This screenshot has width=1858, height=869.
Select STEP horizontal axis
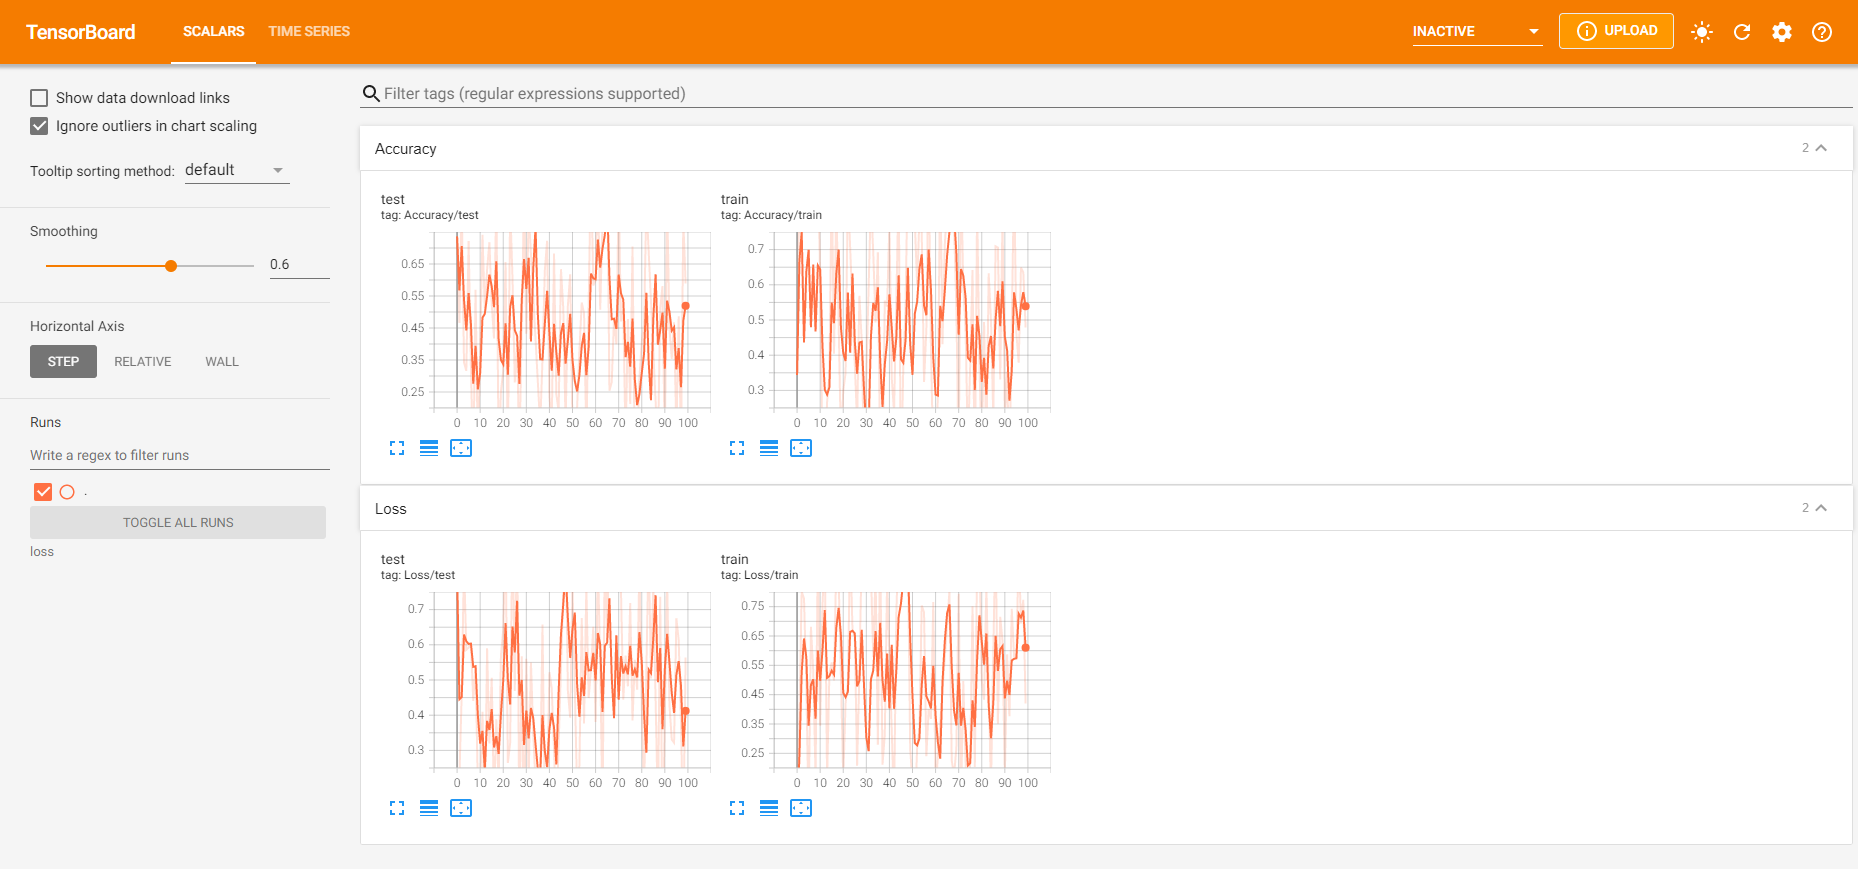point(63,362)
